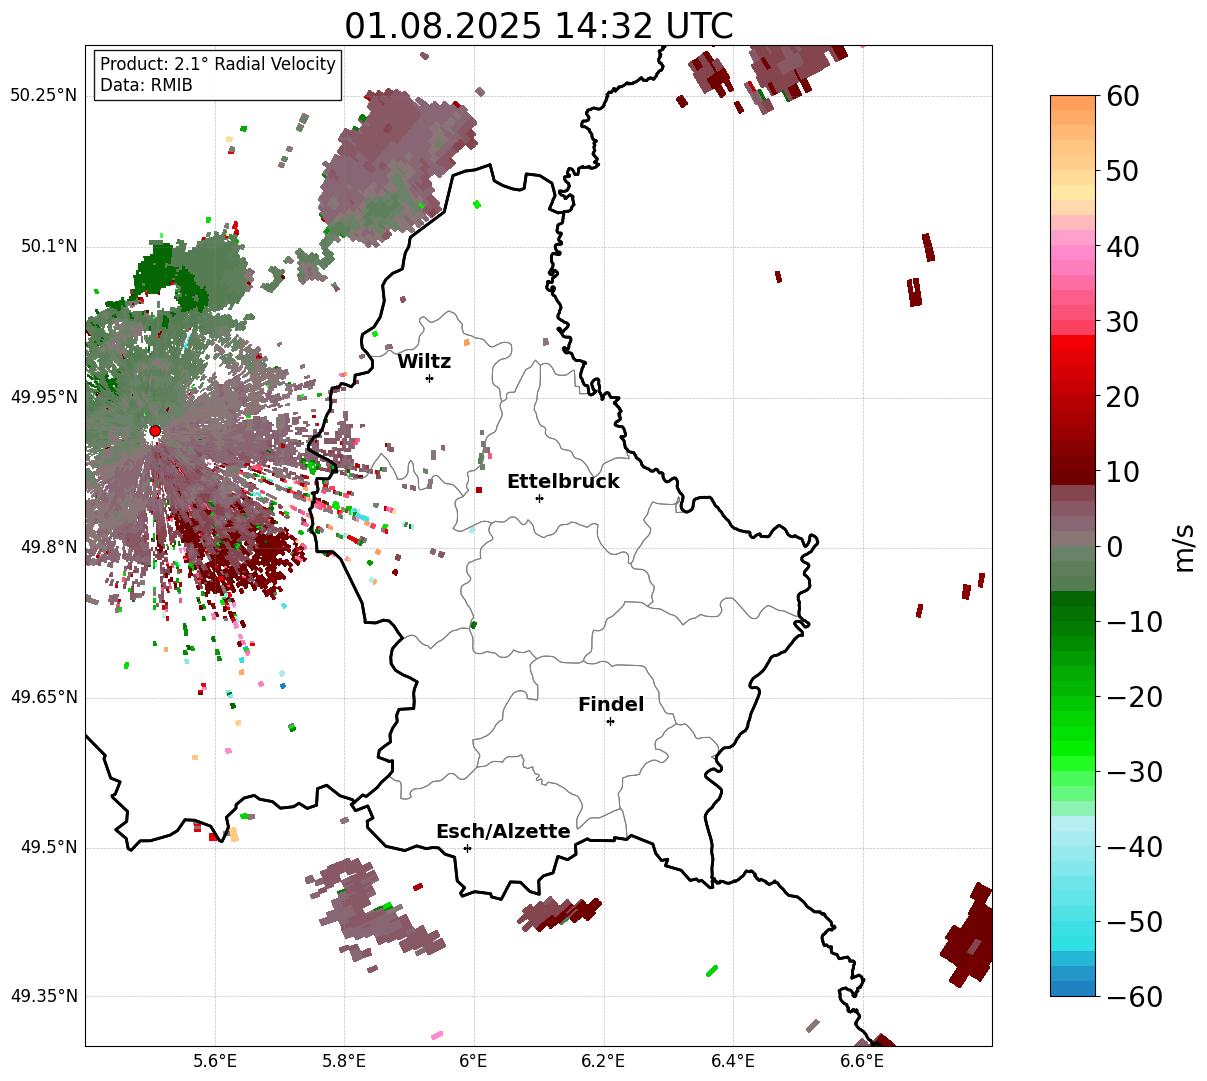Click the 6.2°E longitude tick label
The image size is (1207, 1081).
pyautogui.click(x=603, y=1062)
